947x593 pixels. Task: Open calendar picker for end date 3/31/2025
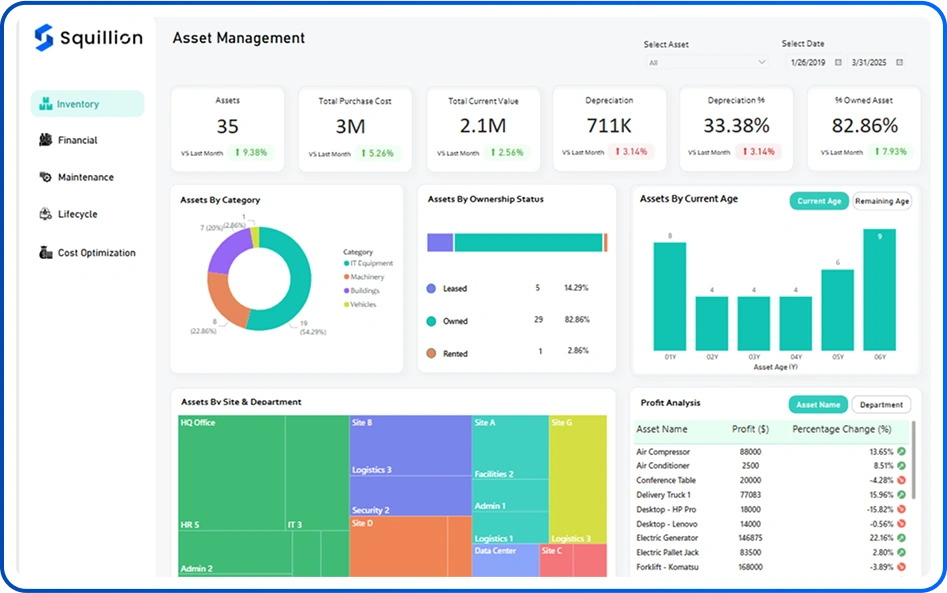(x=899, y=62)
